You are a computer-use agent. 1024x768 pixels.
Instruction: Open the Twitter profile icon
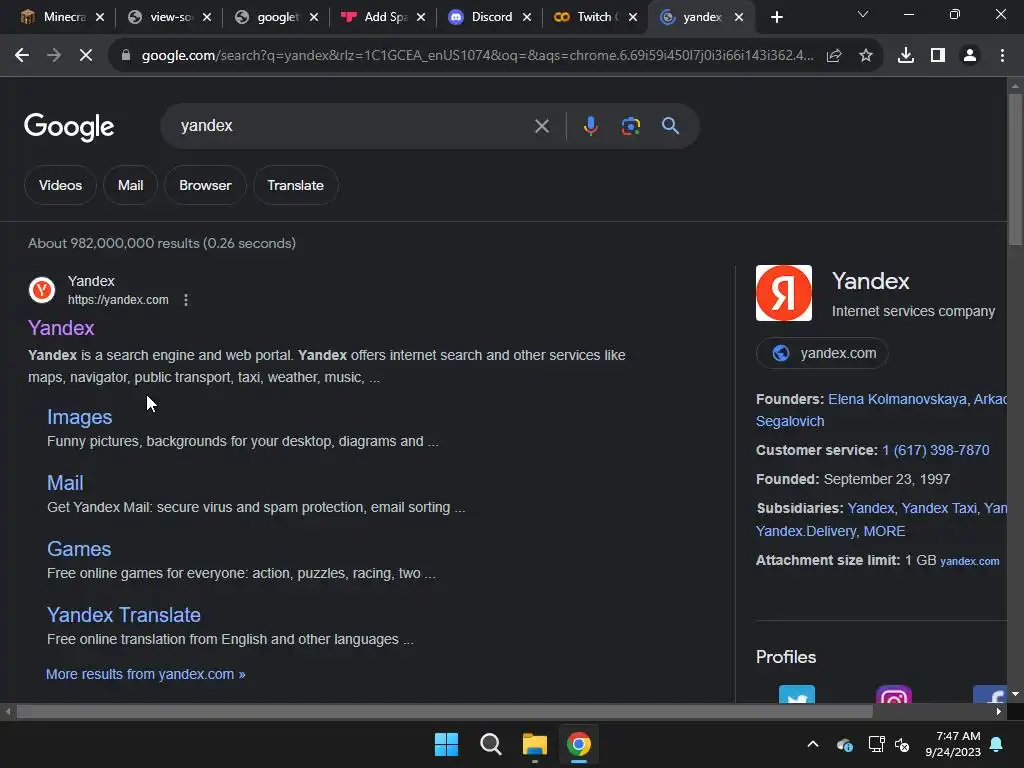pos(797,694)
